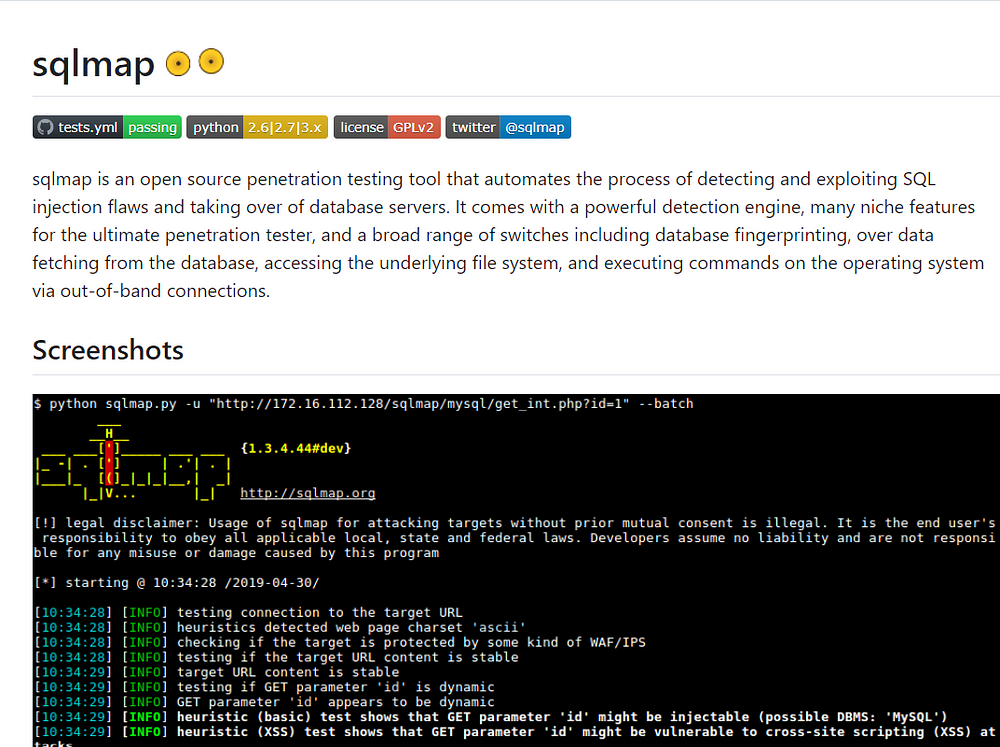1000x747 pixels.
Task: Click the first yellow emoji beside sqlmap title
Action: pyautogui.click(x=177, y=62)
